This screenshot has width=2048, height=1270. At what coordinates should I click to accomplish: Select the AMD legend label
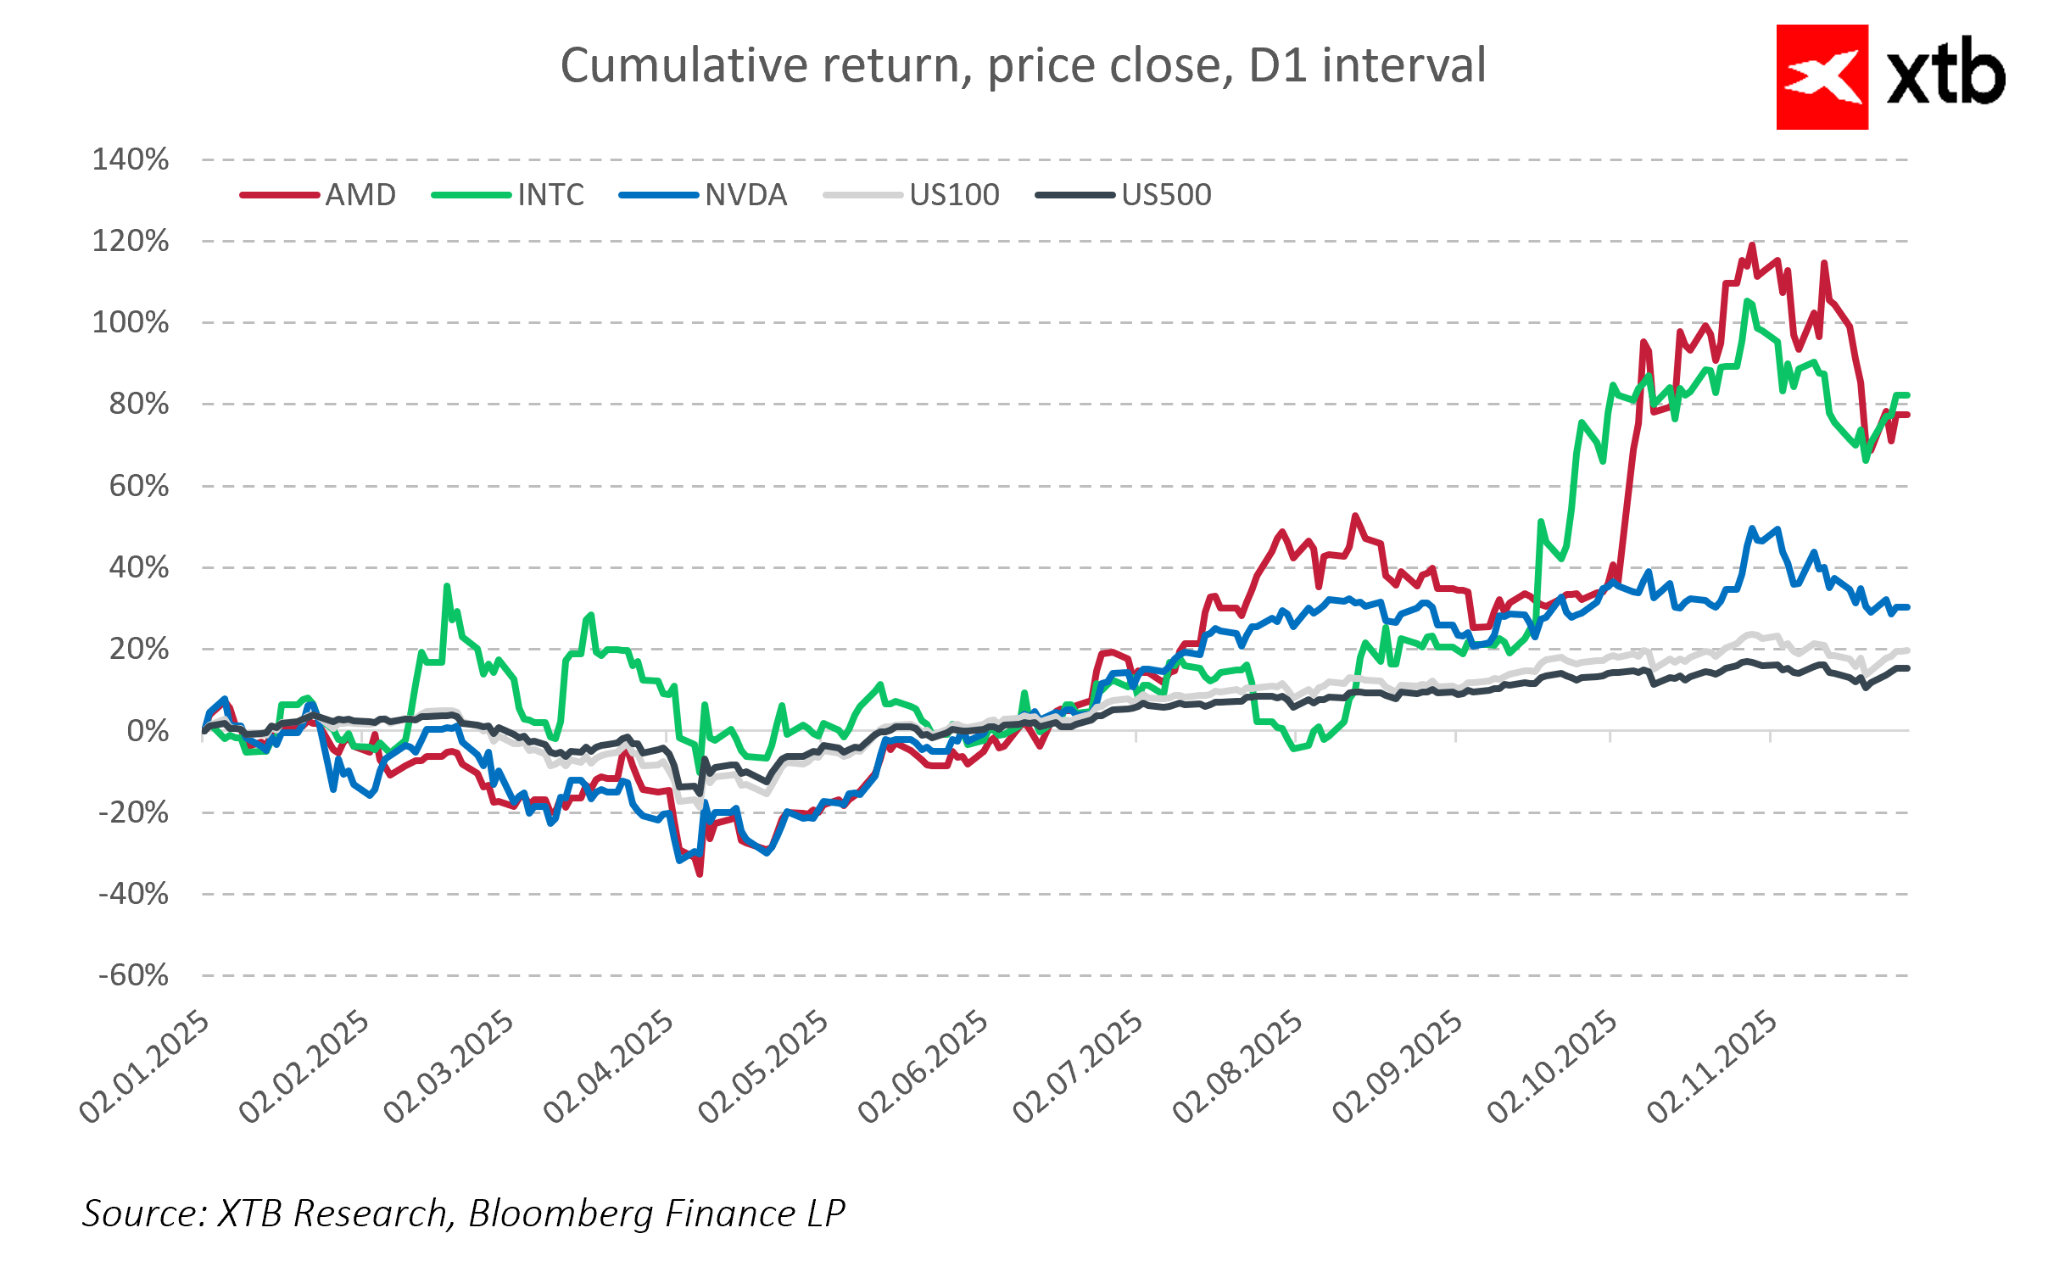coord(360,195)
